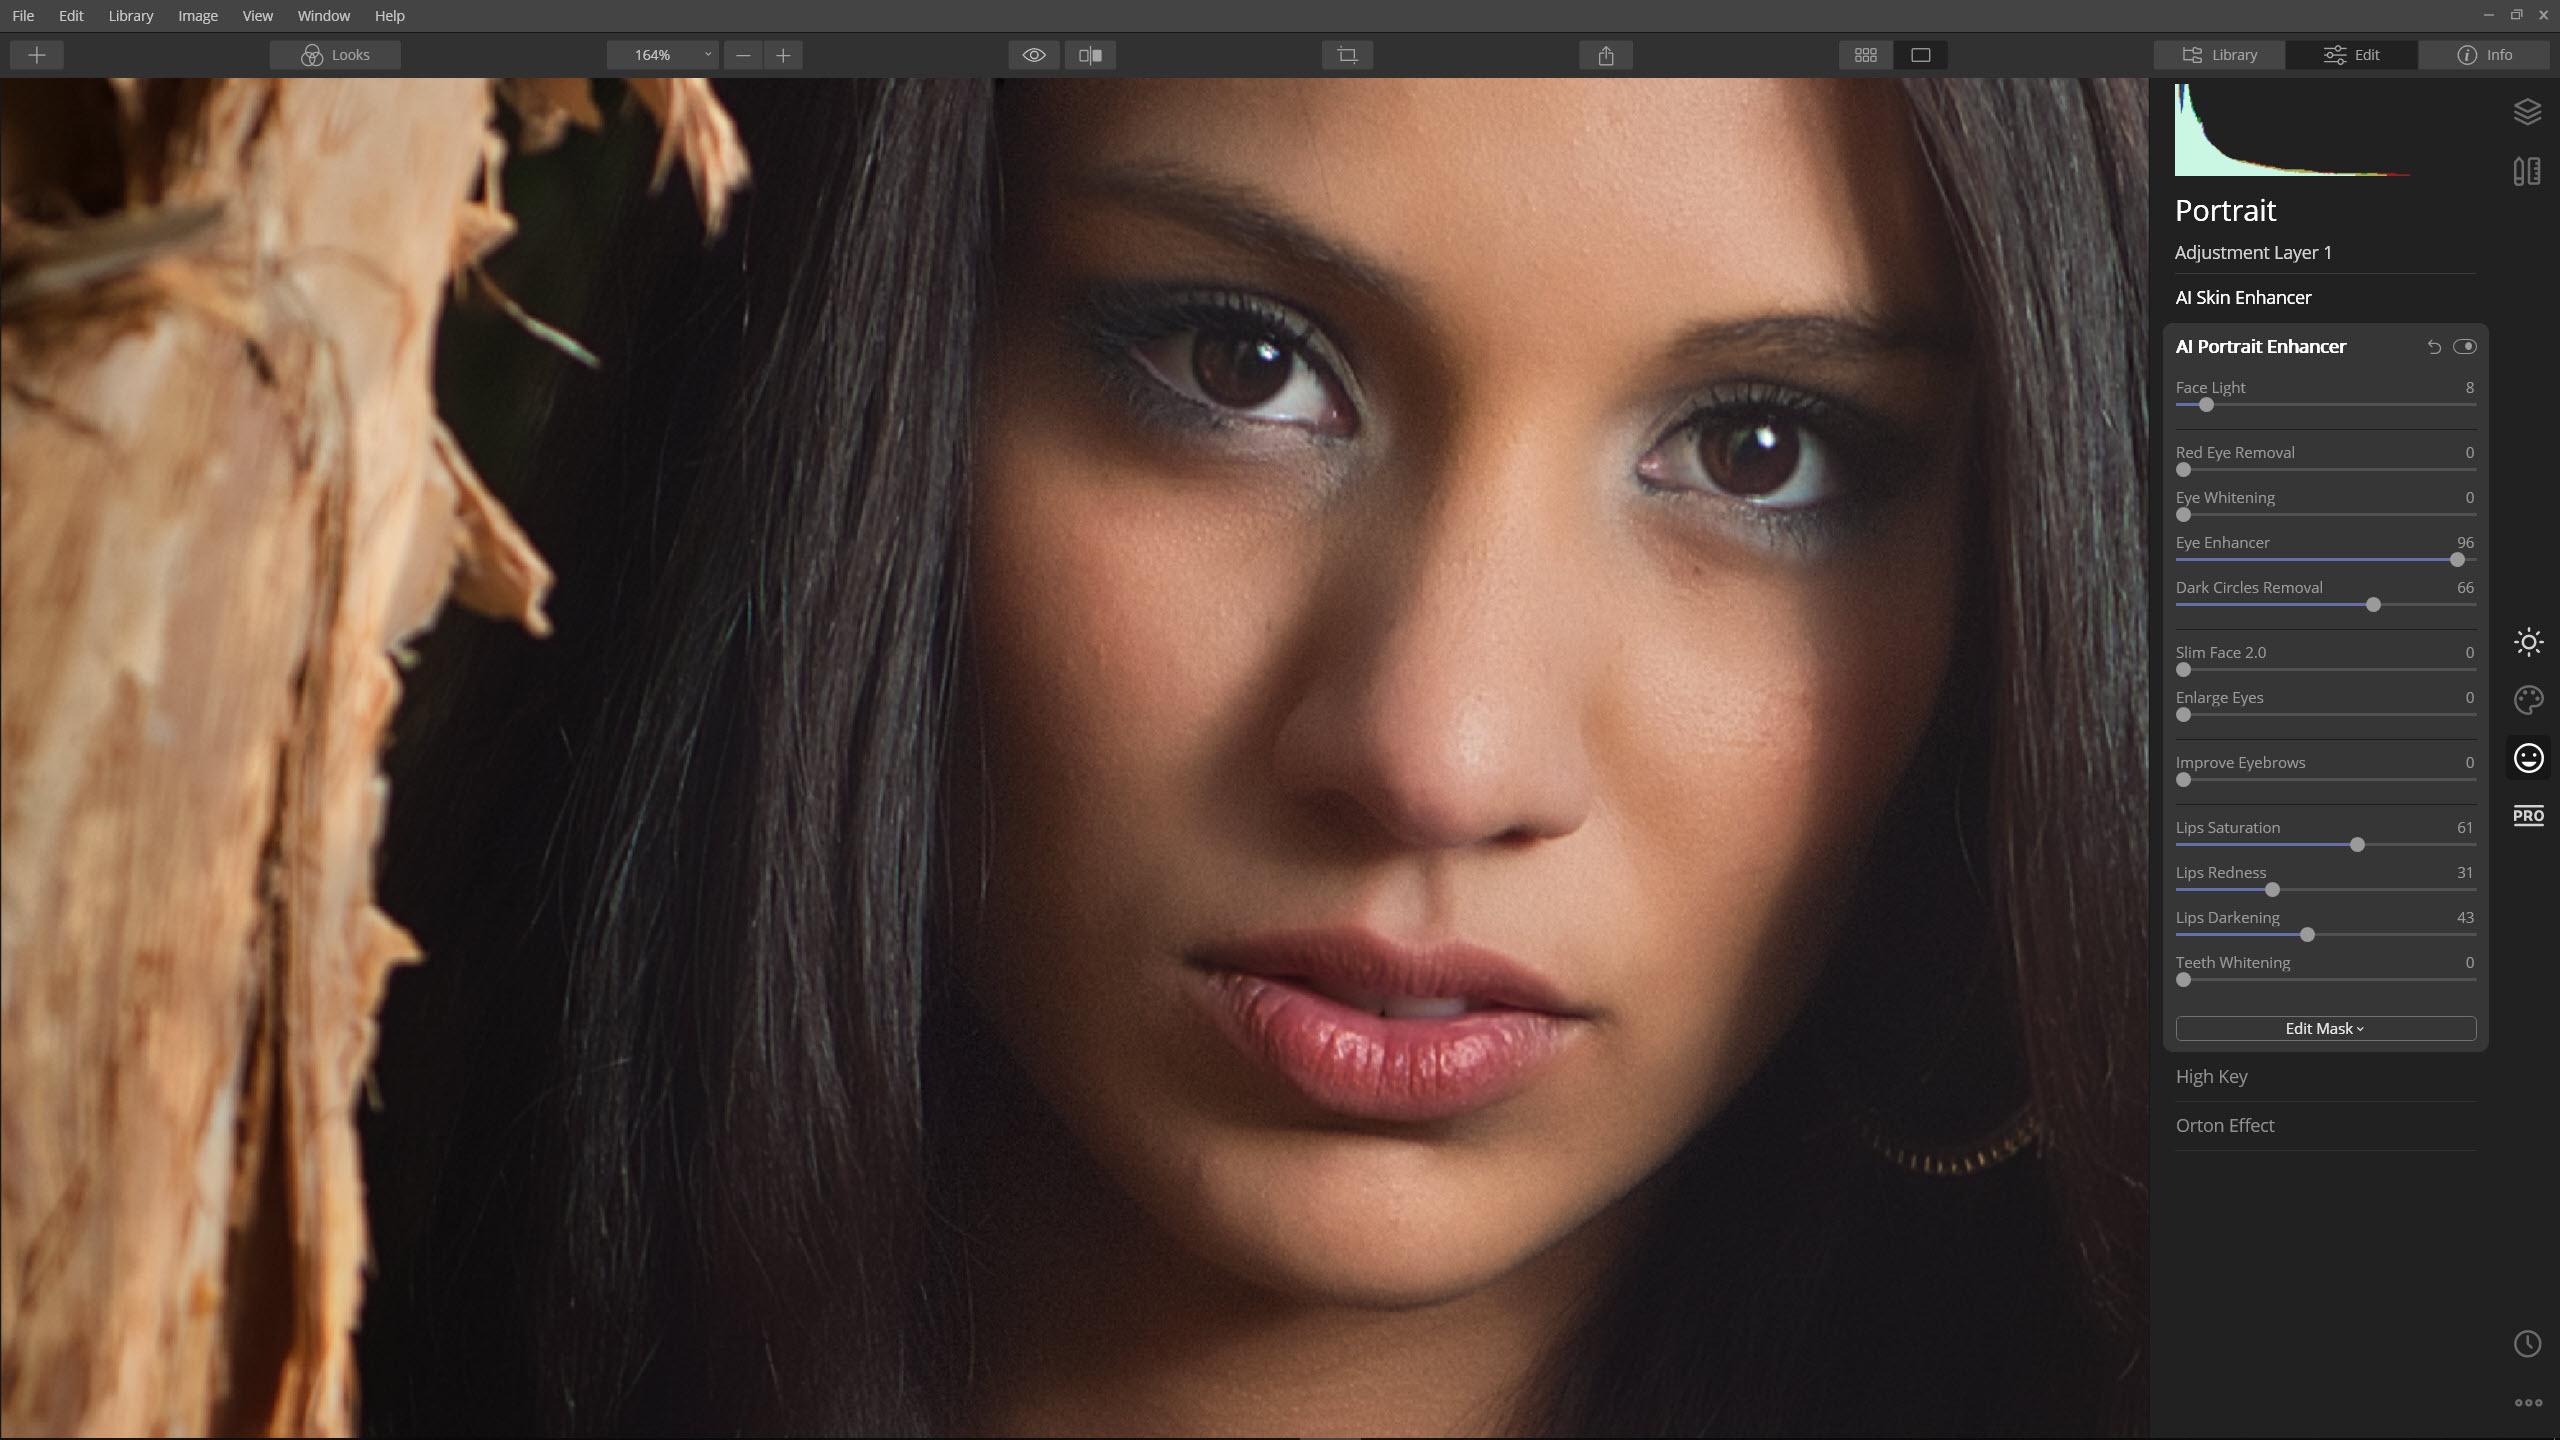Open the Canvas tools icon
This screenshot has width=2560, height=1440.
2527,172
